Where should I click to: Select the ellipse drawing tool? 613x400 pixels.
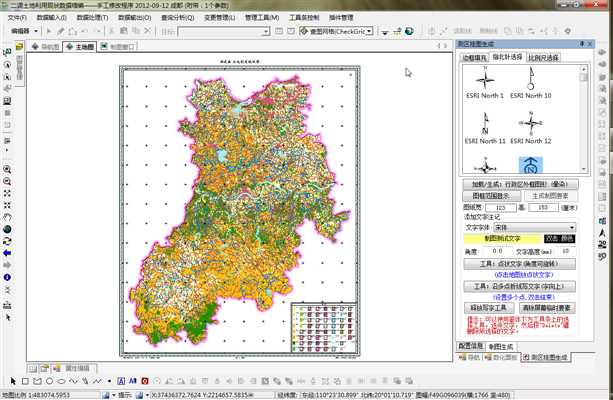click(61, 381)
